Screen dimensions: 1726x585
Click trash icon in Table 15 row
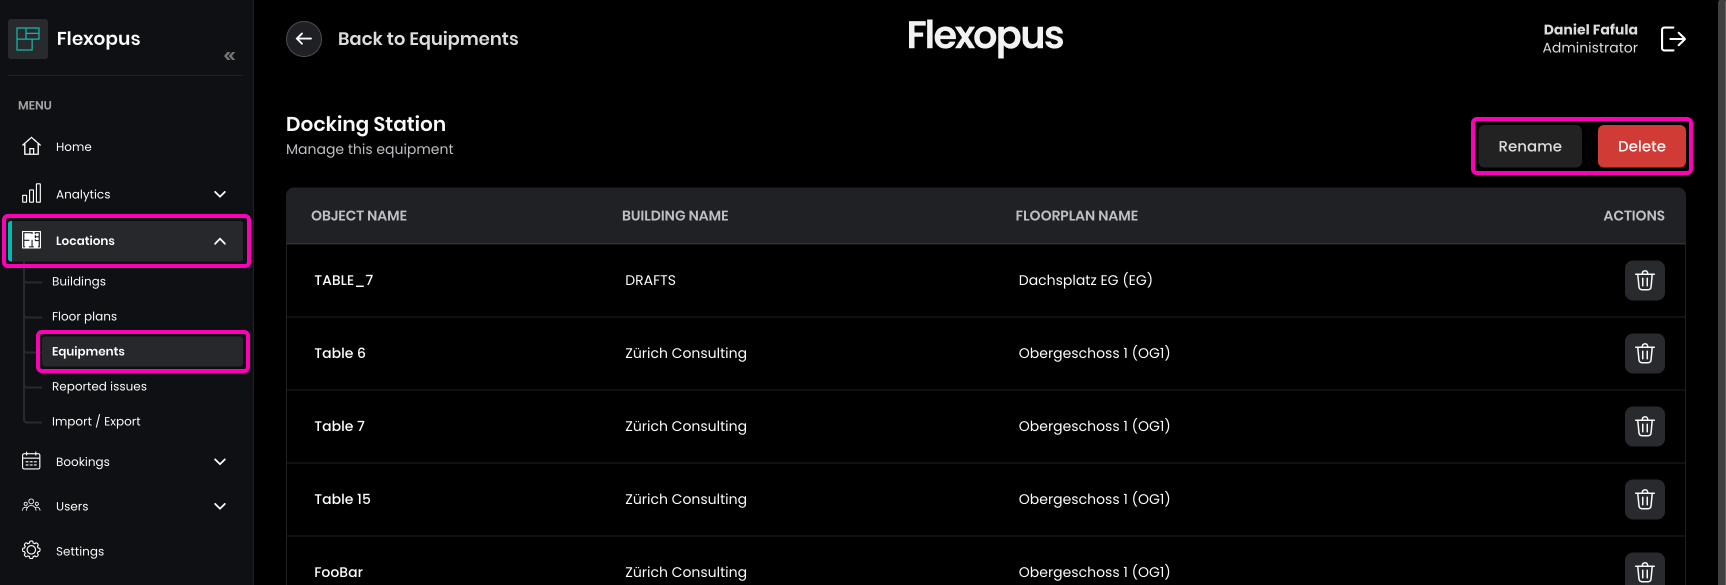[x=1644, y=500]
